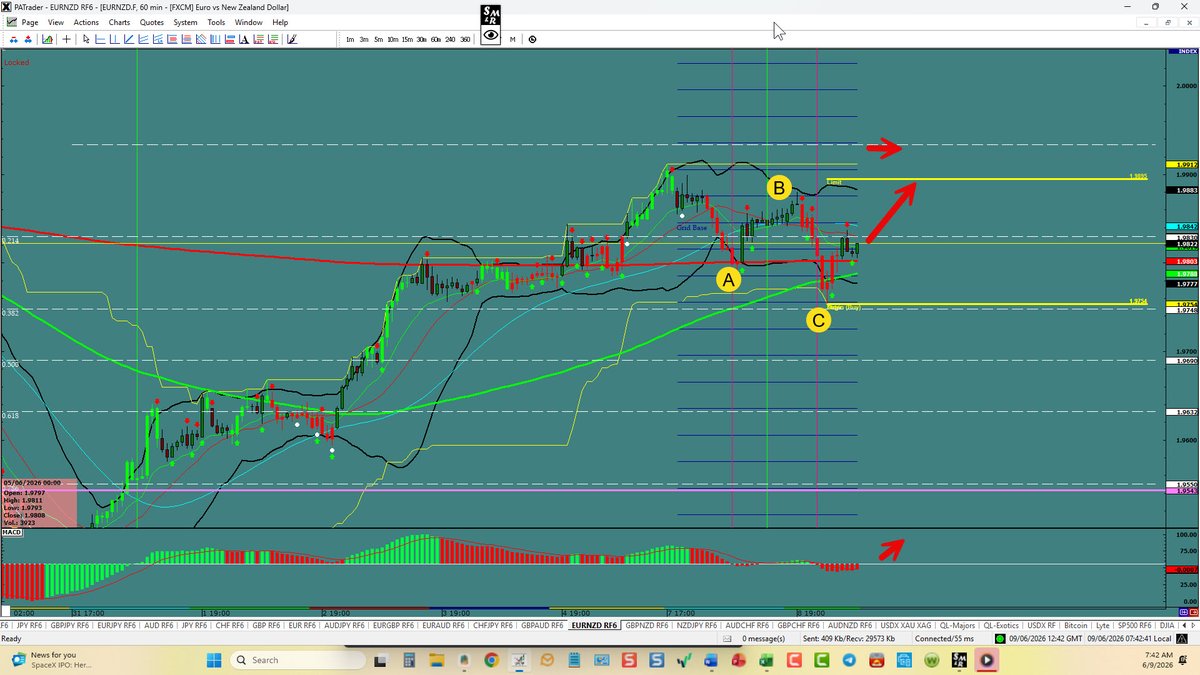Toggle the eye visibility button
The height and width of the screenshot is (675, 1200).
point(490,36)
